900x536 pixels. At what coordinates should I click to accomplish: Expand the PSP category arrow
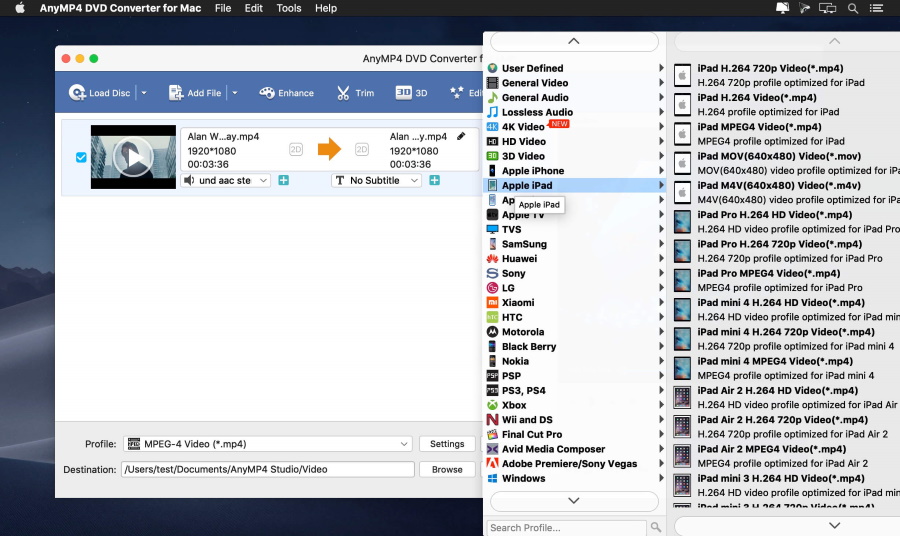coord(661,375)
